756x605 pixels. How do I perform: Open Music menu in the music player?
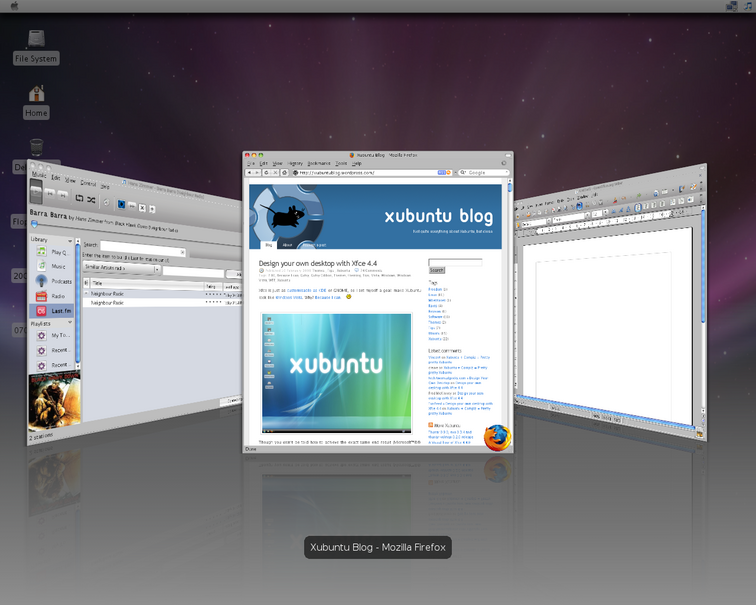(39, 175)
